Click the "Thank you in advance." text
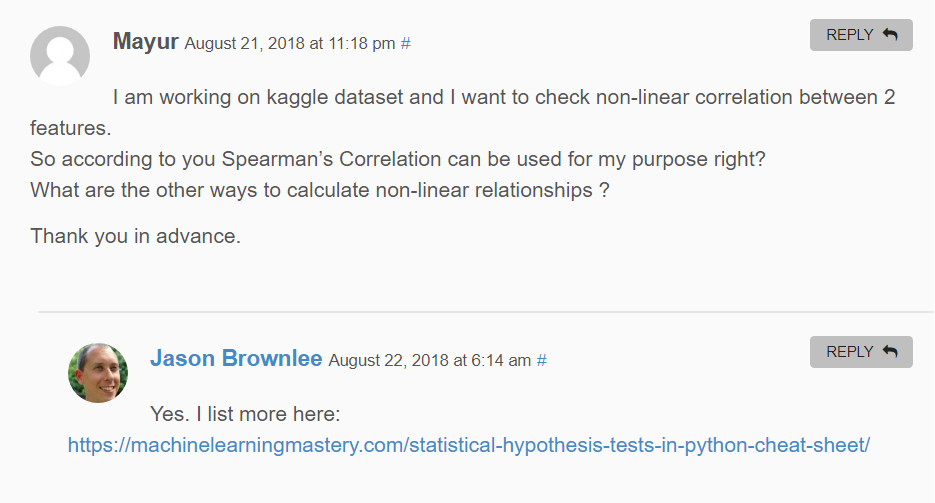935x503 pixels. [x=136, y=237]
